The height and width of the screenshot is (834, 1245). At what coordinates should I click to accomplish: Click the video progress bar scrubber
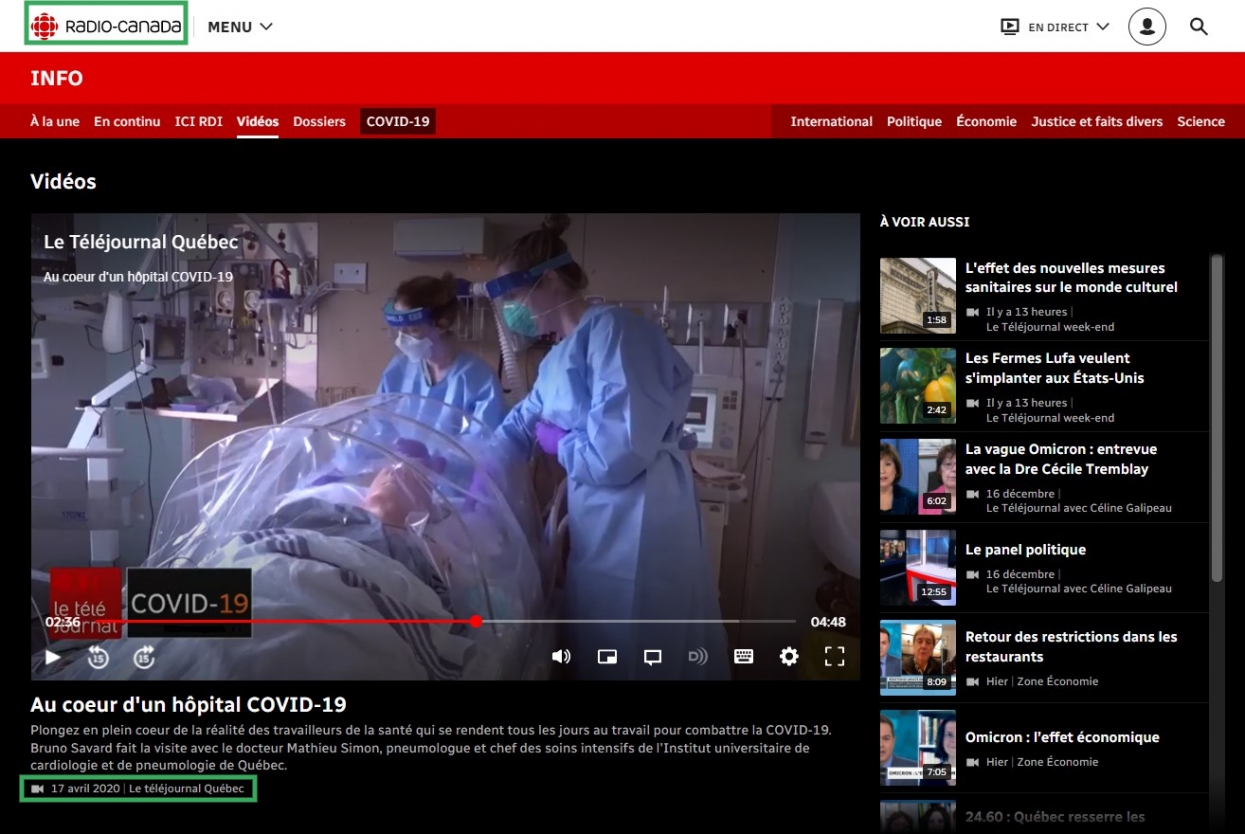tap(476, 621)
